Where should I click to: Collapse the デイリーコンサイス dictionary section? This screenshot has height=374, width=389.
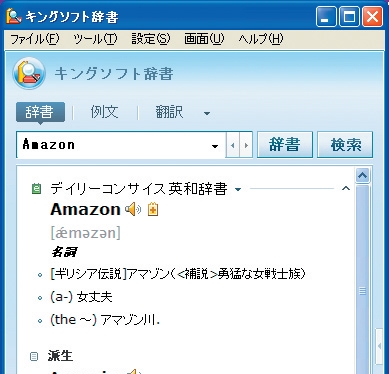(346, 189)
